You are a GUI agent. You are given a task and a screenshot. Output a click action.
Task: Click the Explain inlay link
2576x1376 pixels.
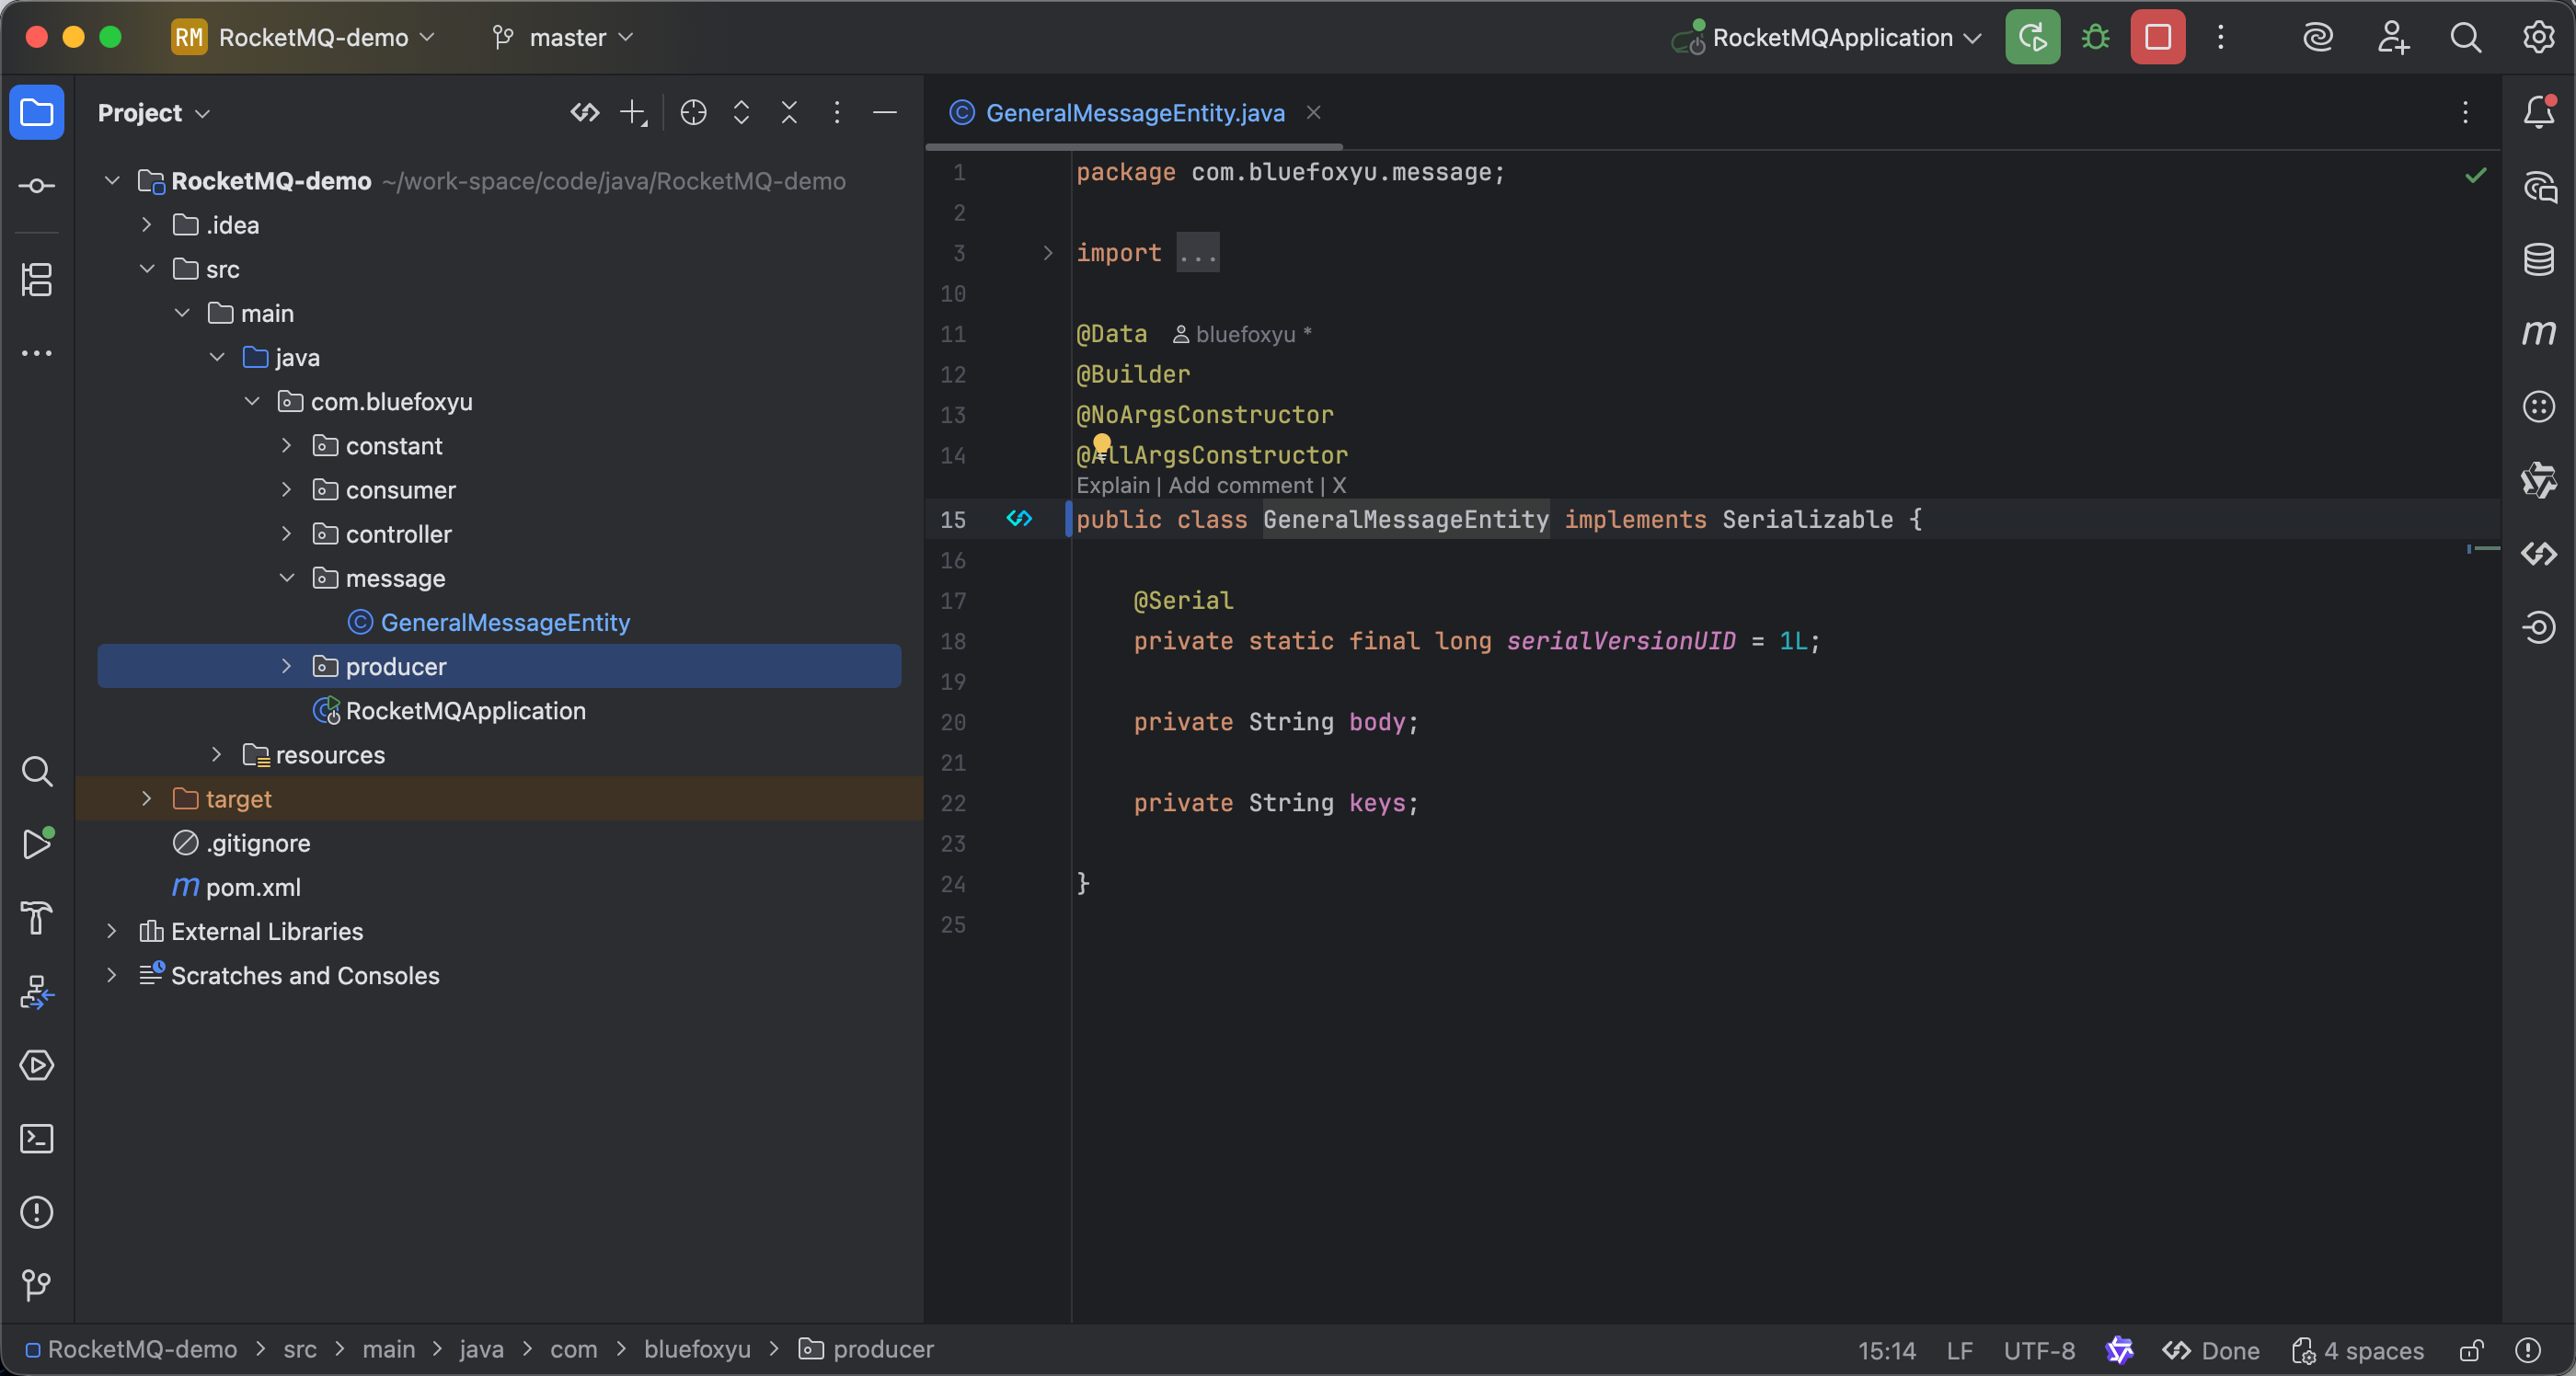[1112, 486]
